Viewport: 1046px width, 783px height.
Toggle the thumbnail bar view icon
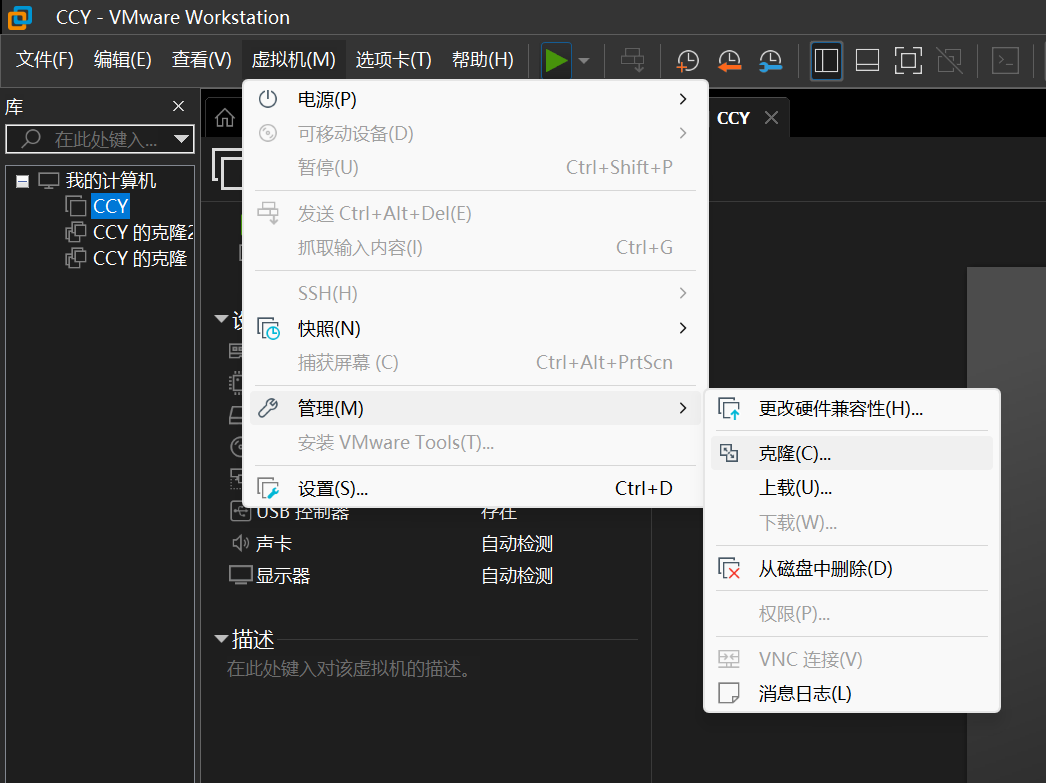tap(867, 61)
